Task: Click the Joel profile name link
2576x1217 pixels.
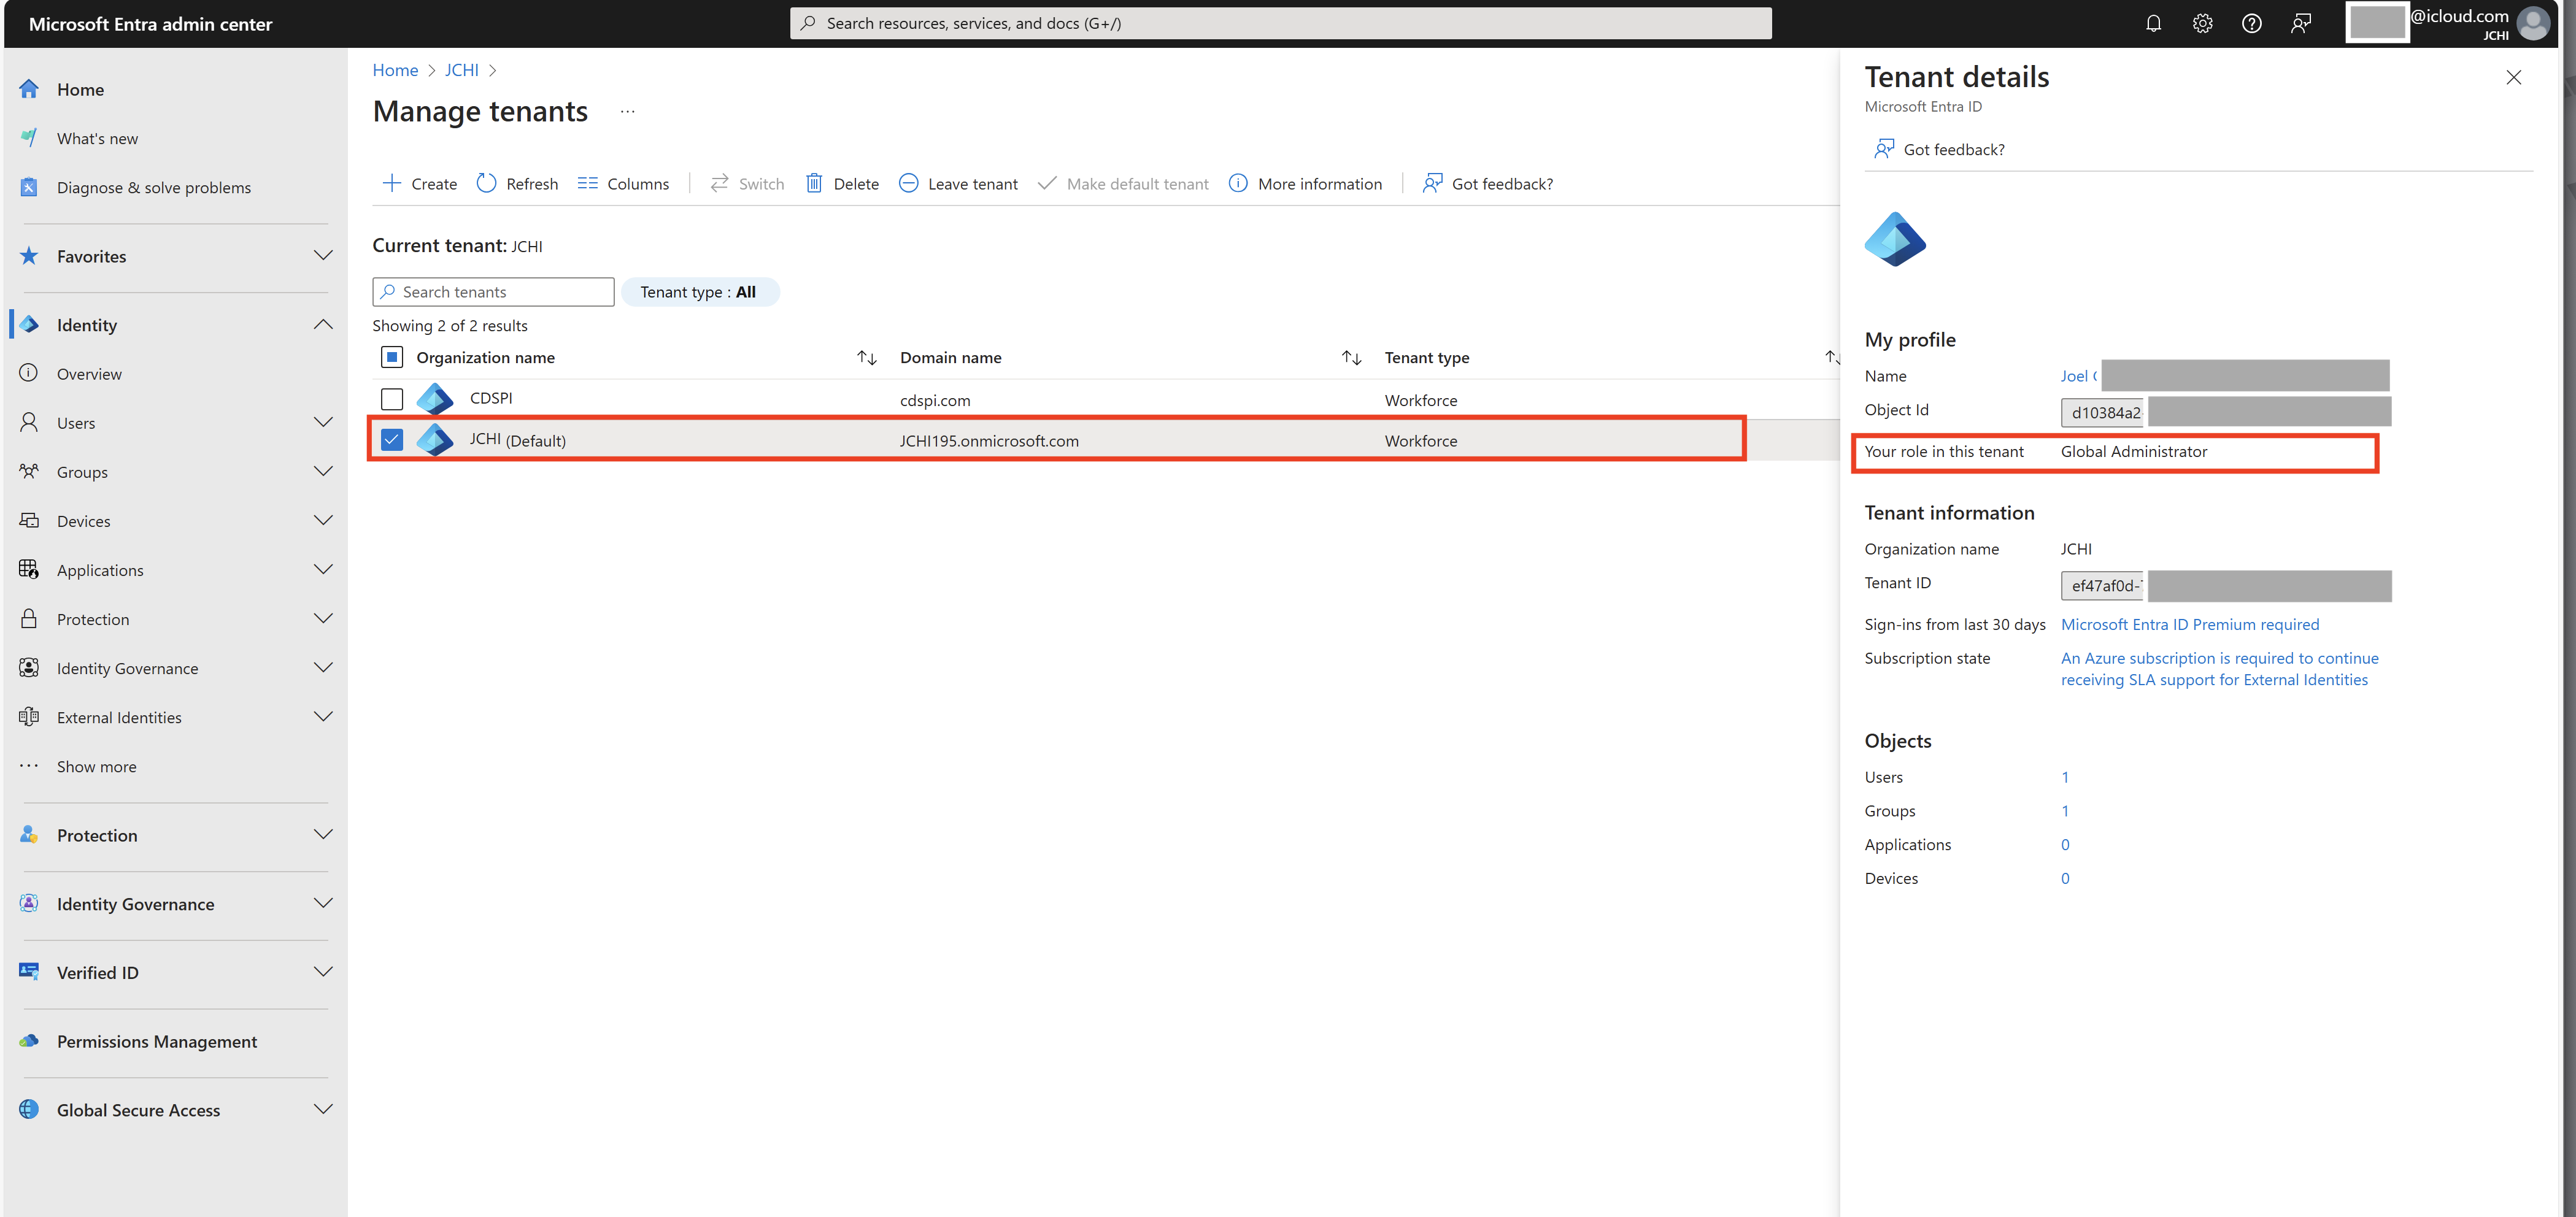Action: click(2078, 376)
